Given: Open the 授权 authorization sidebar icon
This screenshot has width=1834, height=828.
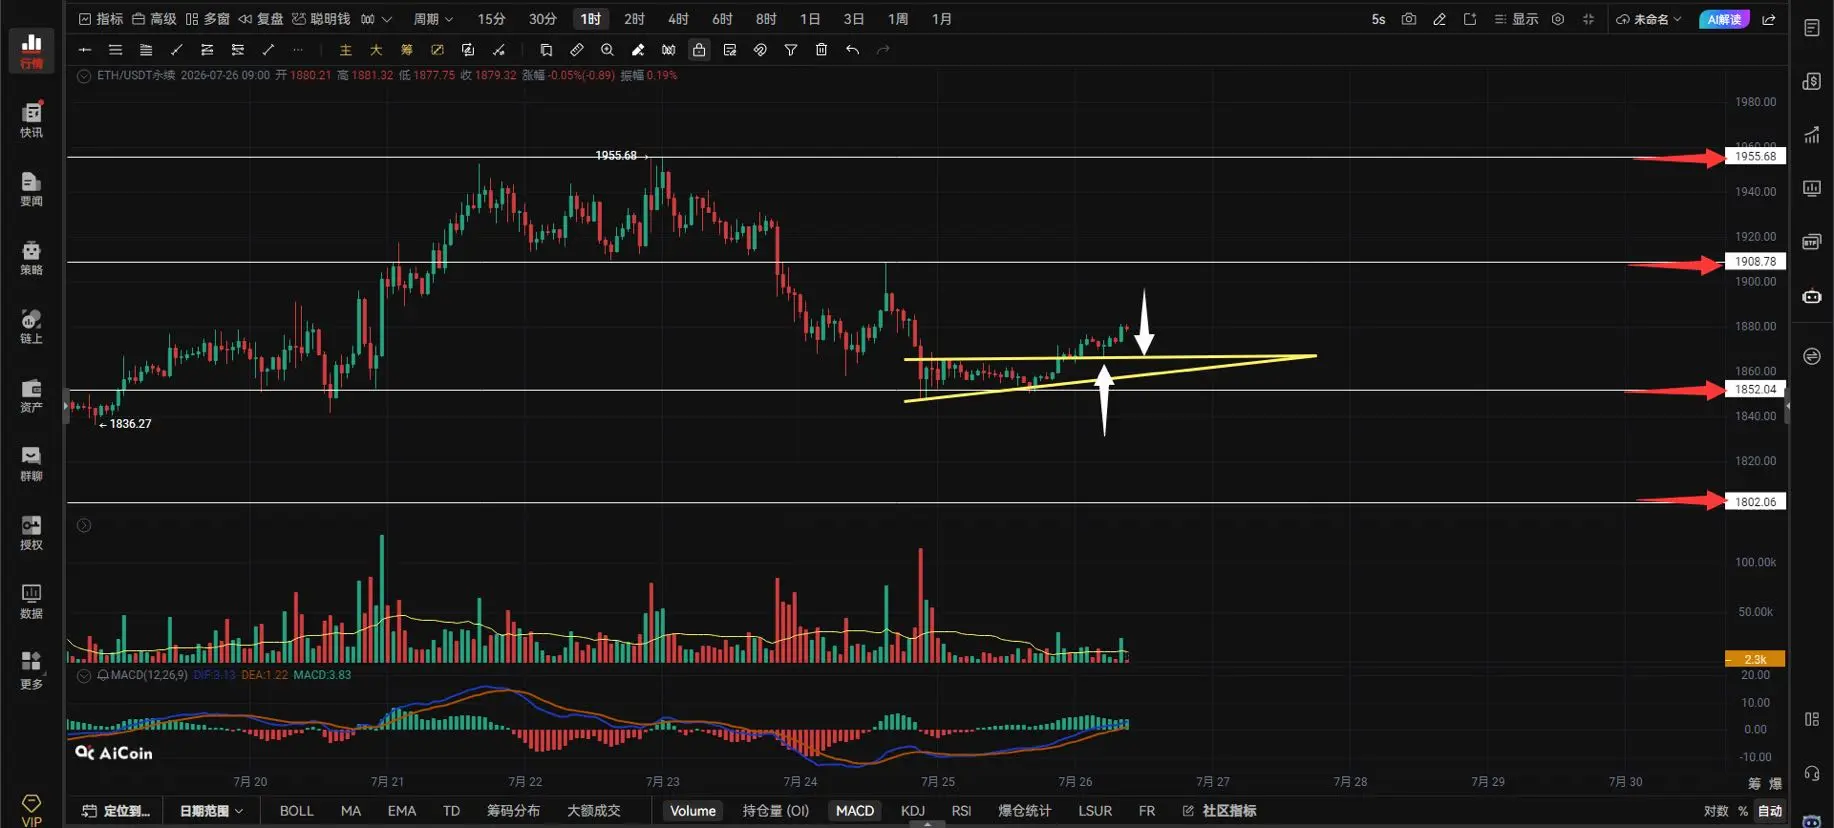Looking at the screenshot, I should click(x=31, y=533).
